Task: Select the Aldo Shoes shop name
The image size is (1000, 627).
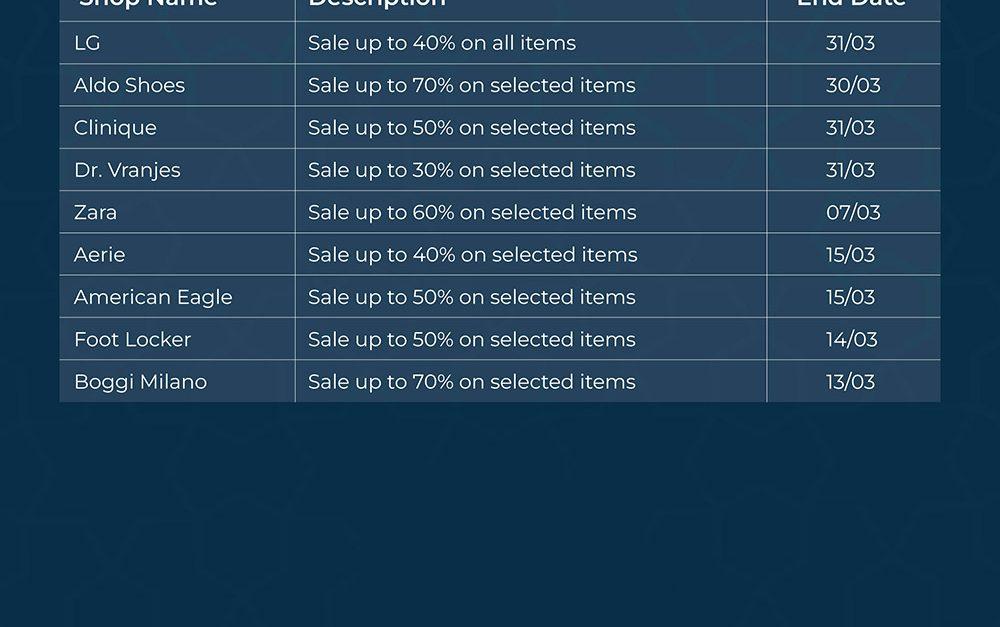Action: (x=129, y=85)
